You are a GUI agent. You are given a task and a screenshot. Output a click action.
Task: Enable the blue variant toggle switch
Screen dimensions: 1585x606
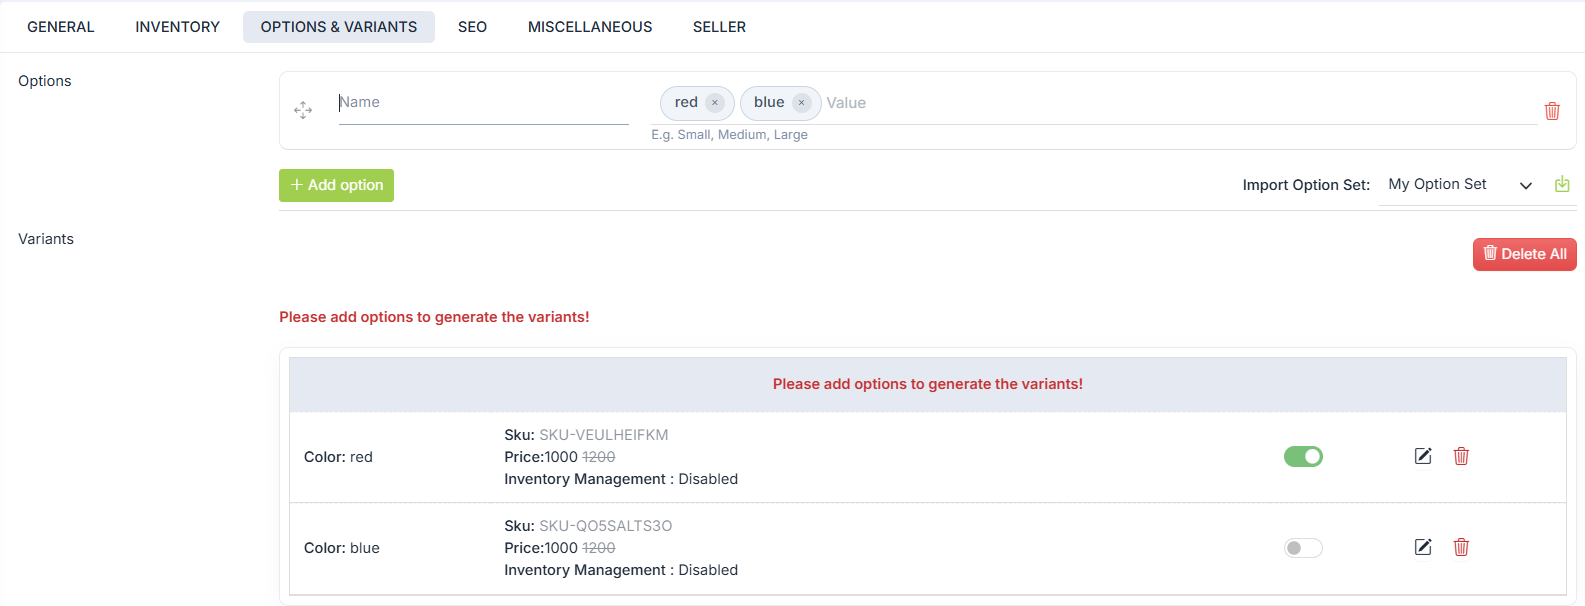pyautogui.click(x=1303, y=547)
